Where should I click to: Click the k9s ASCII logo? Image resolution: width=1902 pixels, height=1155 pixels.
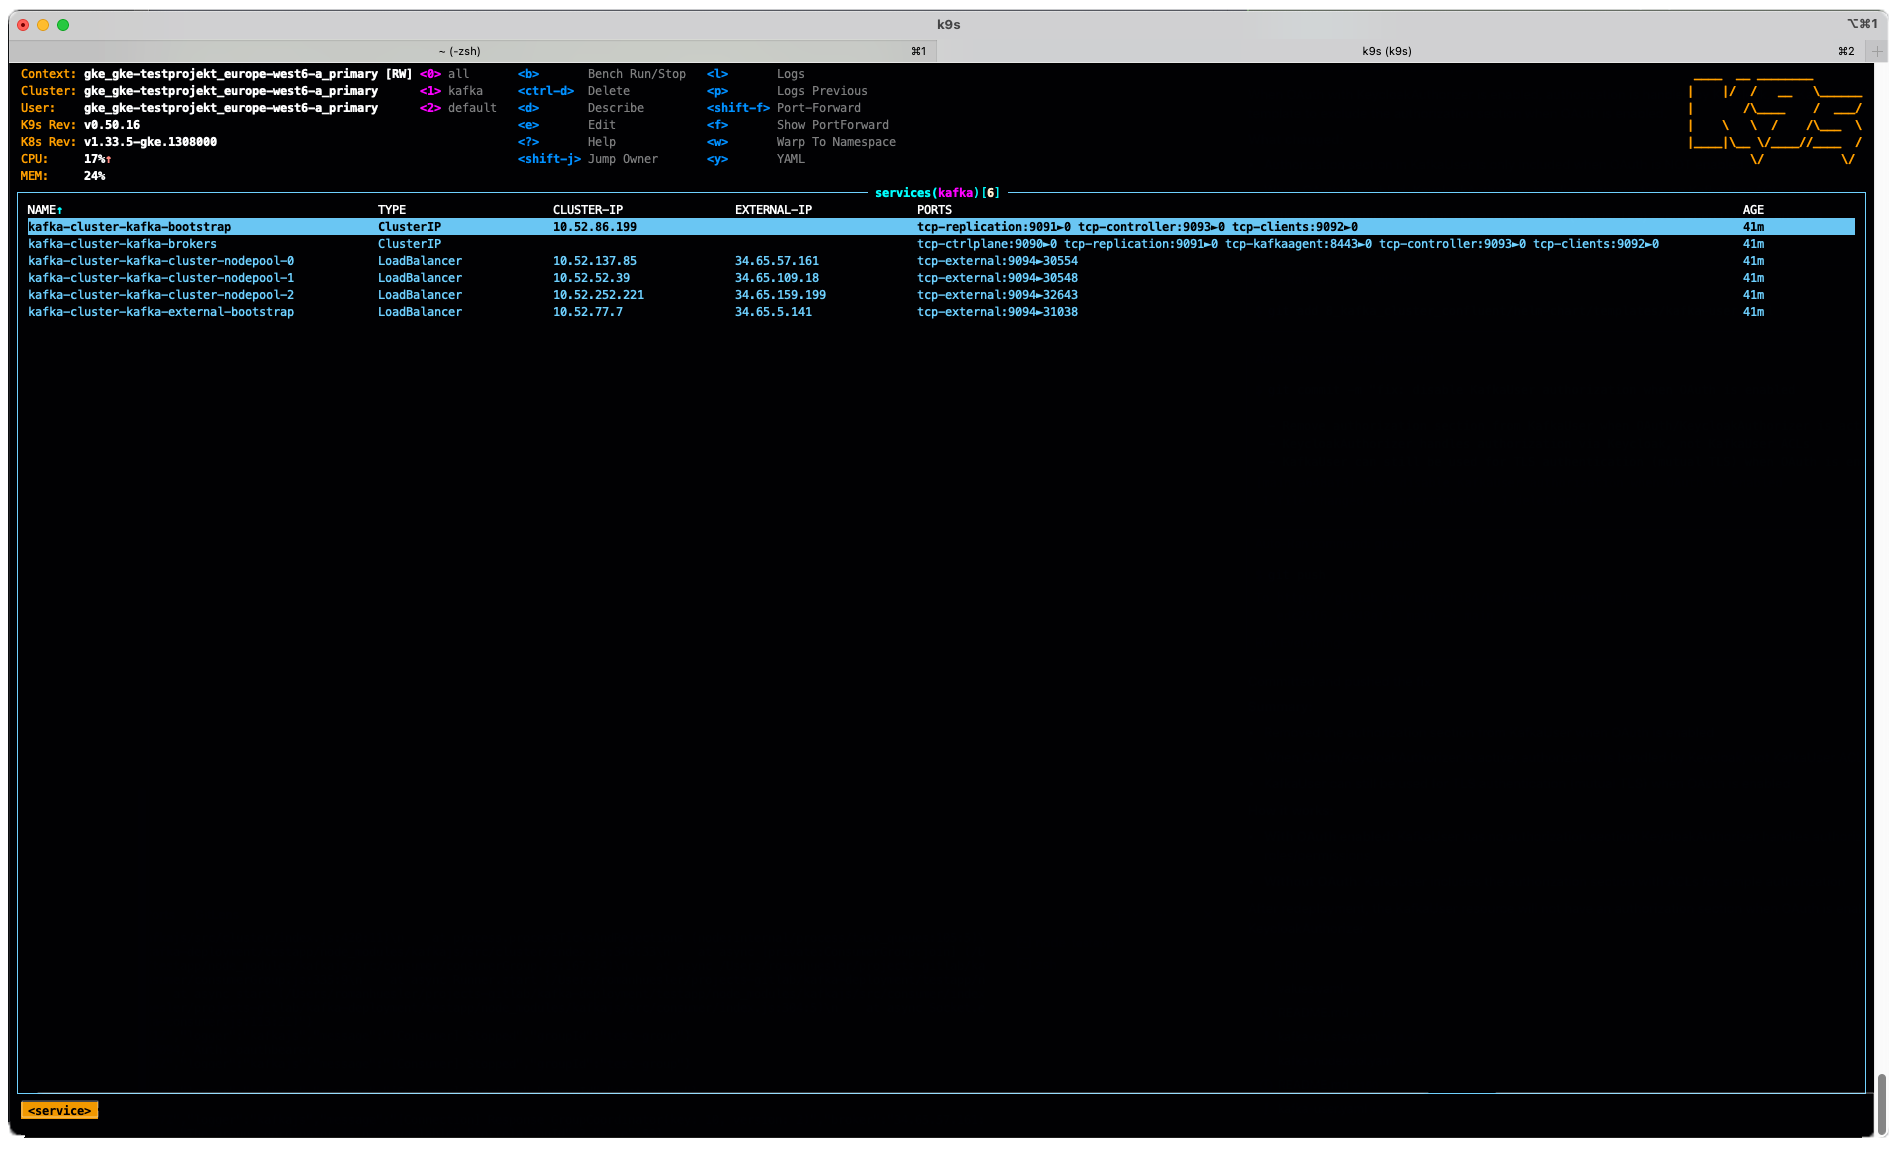click(x=1774, y=118)
